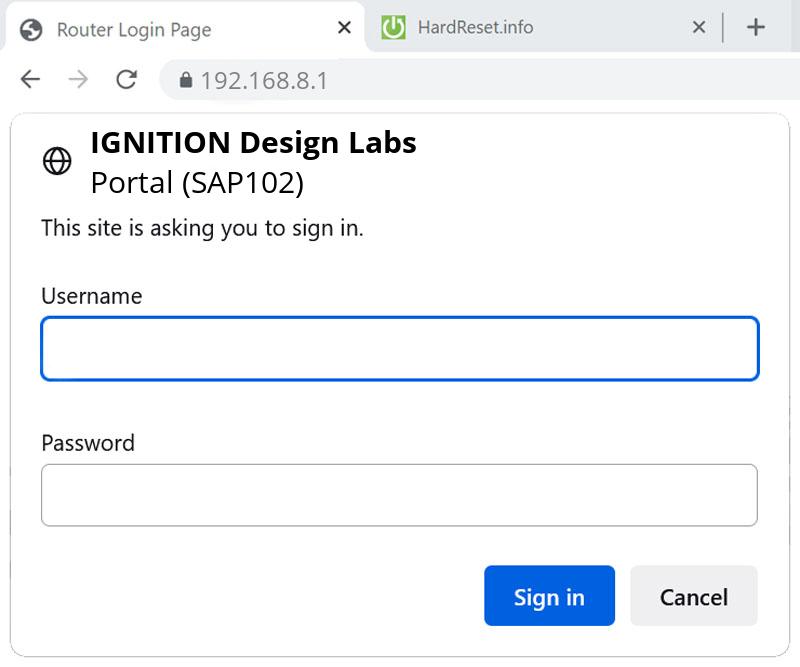Click inside the Password input field
This screenshot has width=800, height=667.
pyautogui.click(x=400, y=495)
